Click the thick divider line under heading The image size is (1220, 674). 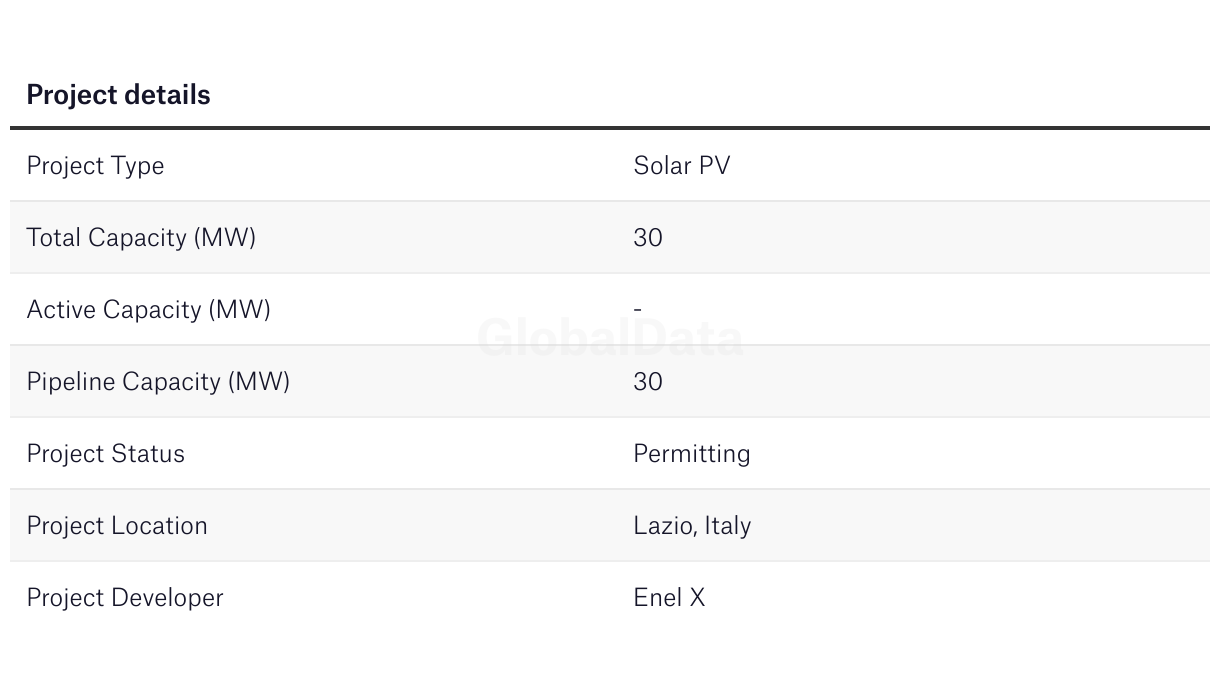[x=610, y=128]
